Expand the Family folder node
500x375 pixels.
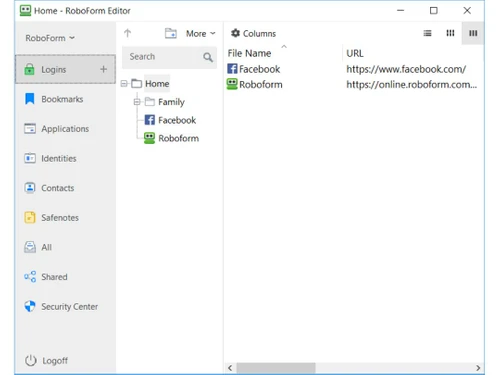click(137, 102)
